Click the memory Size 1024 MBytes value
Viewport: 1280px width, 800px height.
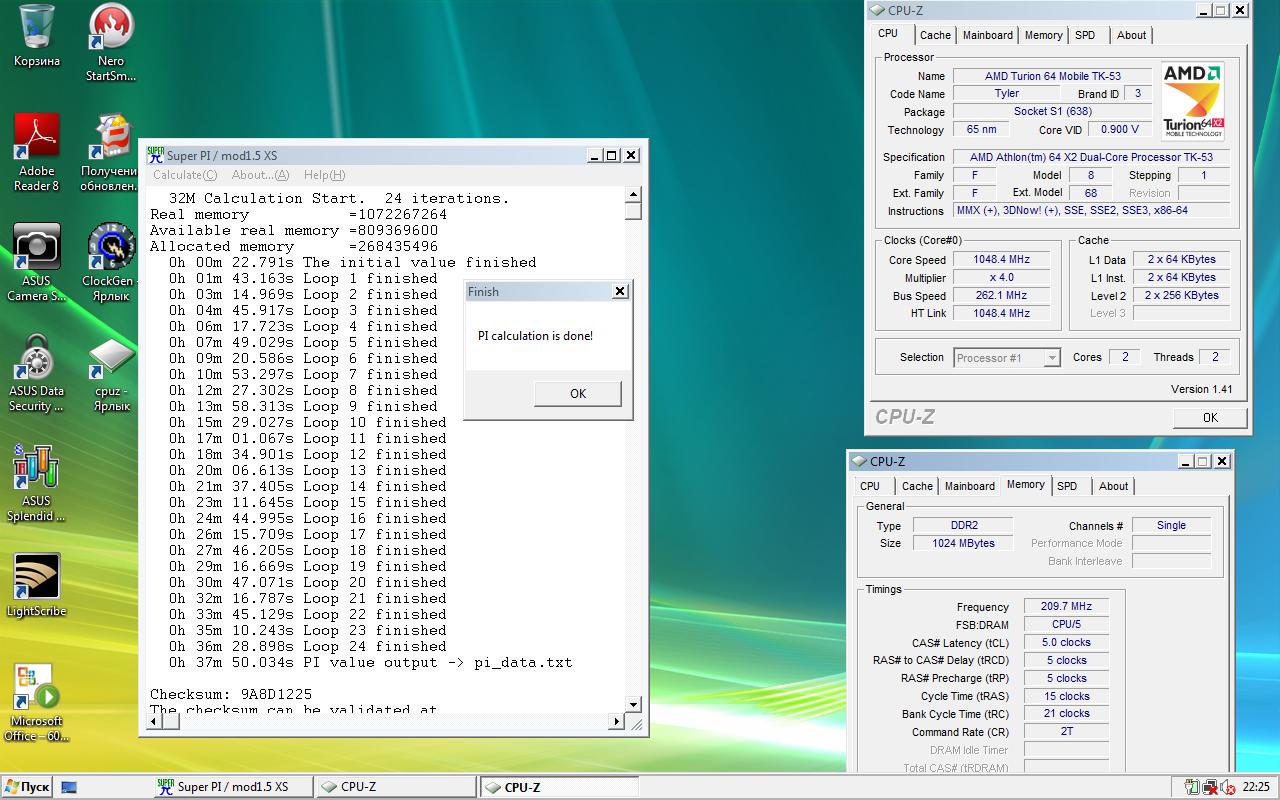963,543
